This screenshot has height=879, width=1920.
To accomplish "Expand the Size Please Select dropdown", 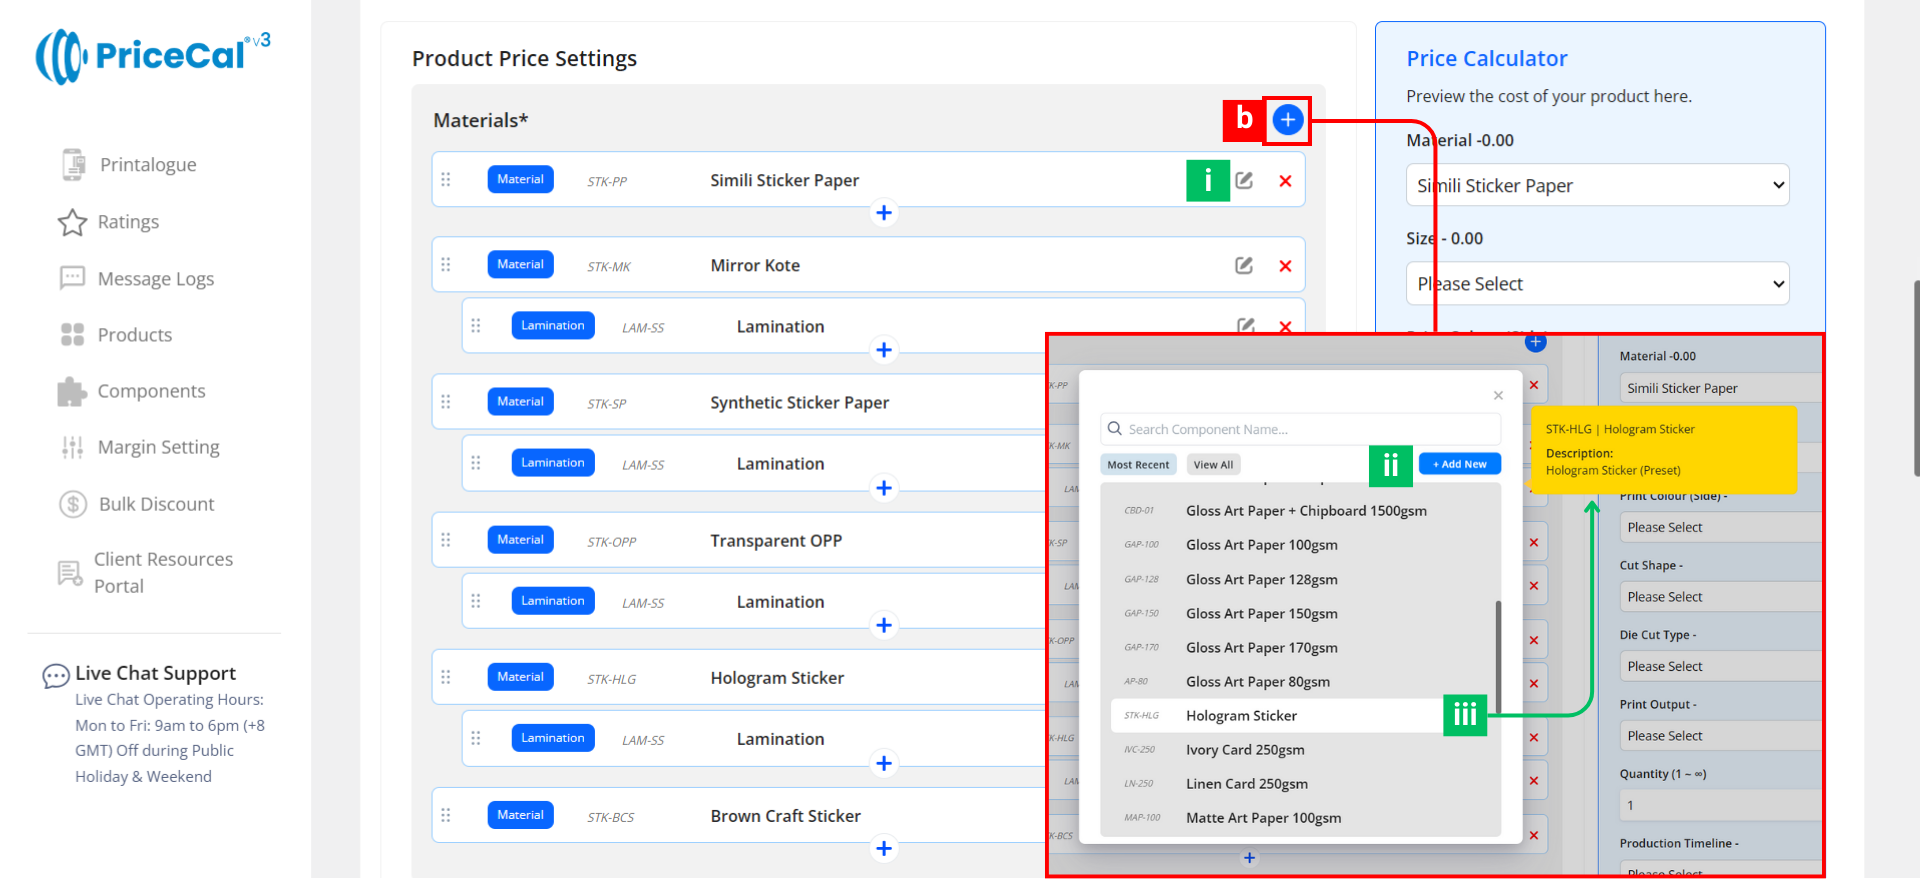I will (x=1597, y=284).
